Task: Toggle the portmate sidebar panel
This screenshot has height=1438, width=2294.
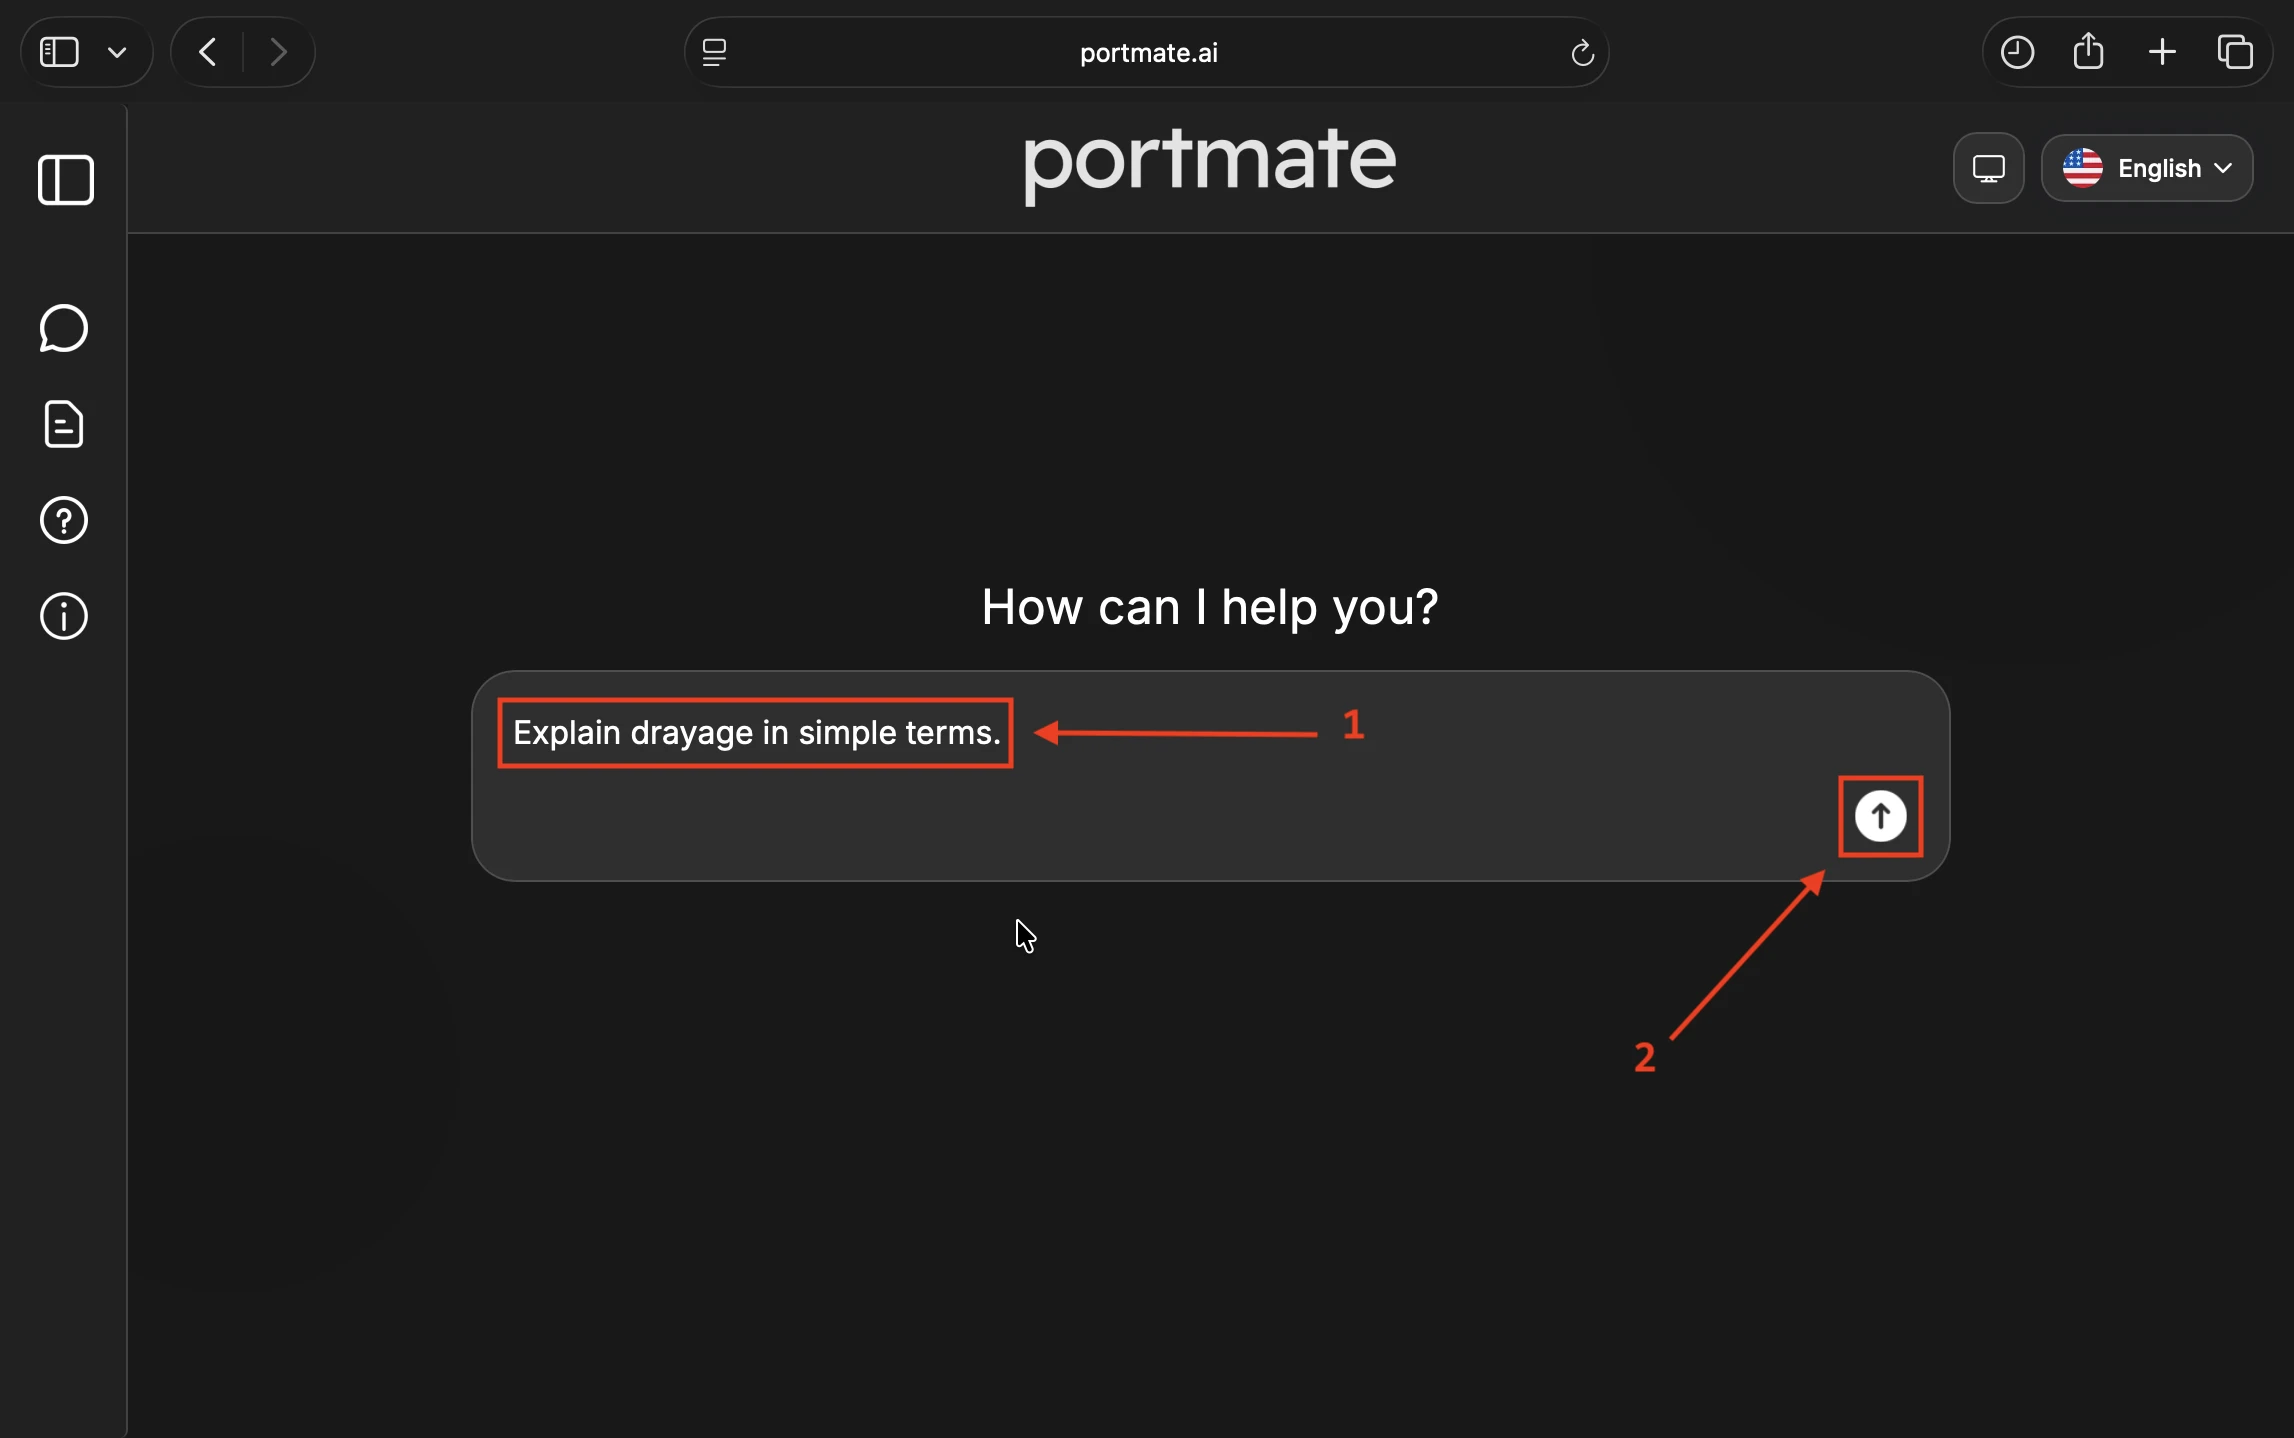Action: 66,180
